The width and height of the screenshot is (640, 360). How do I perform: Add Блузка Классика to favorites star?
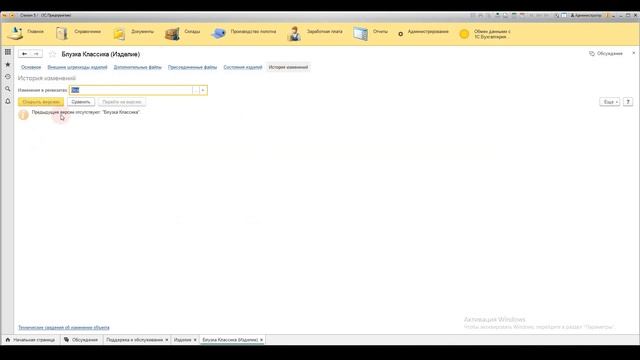tap(52, 54)
